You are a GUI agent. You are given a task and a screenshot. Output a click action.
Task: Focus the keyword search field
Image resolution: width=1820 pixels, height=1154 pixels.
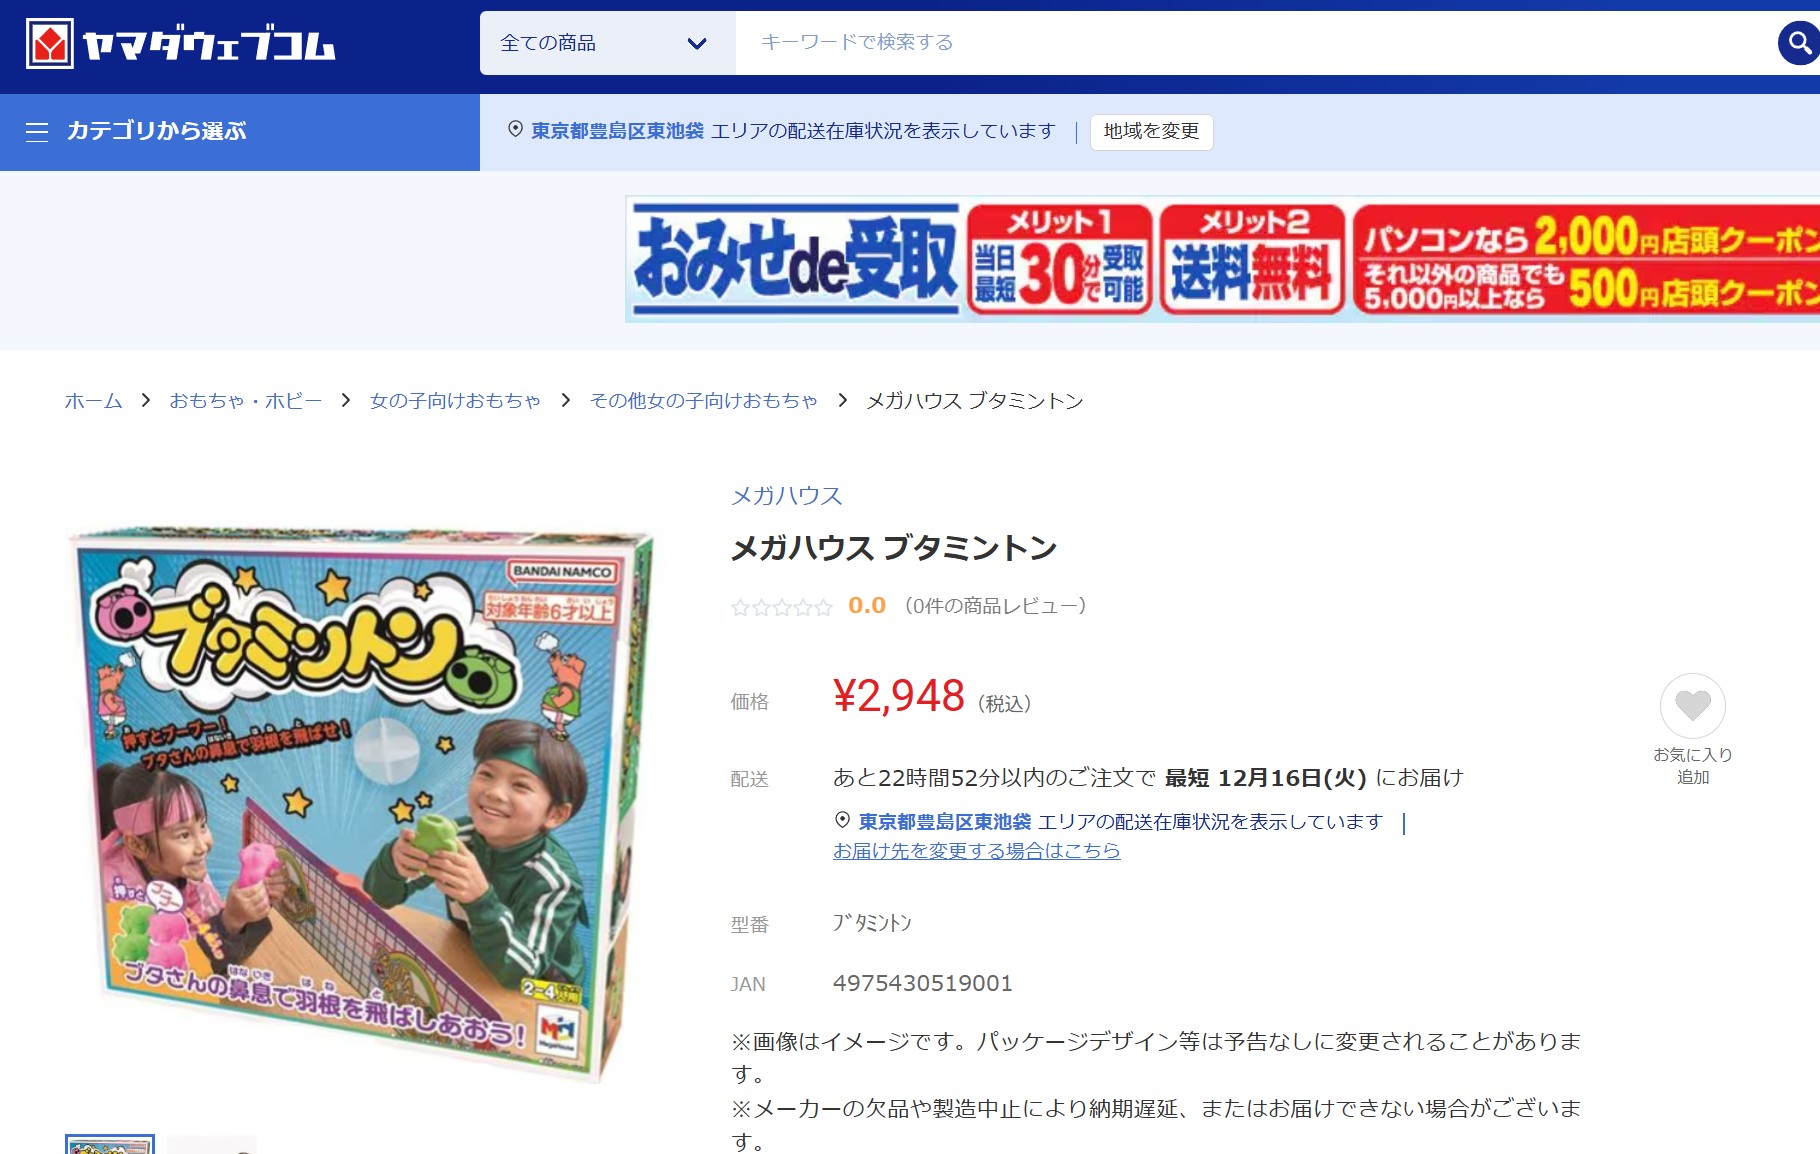(1255, 43)
